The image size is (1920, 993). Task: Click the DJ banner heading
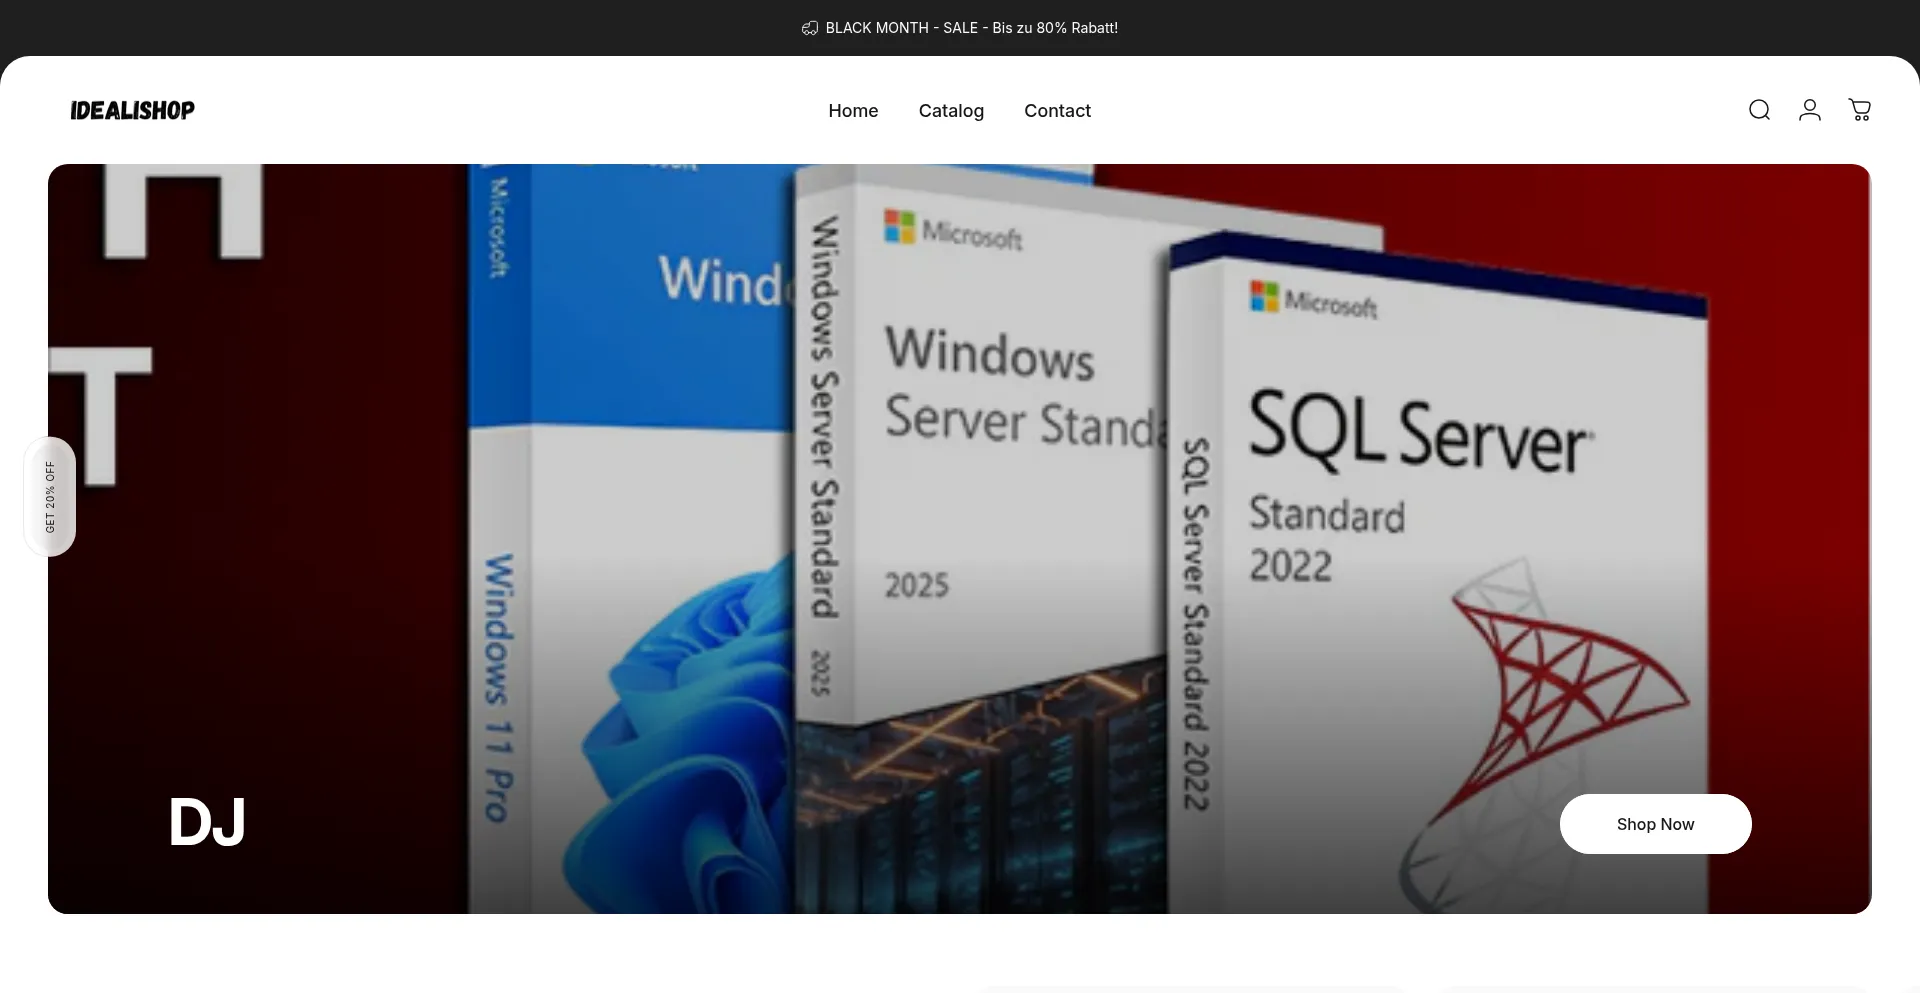pyautogui.click(x=207, y=822)
